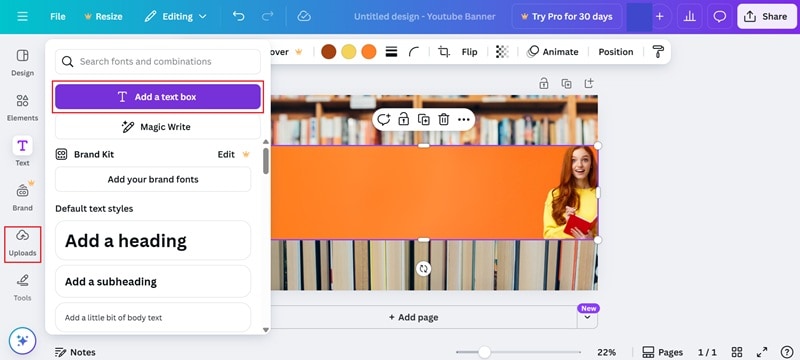Open more options three dots
This screenshot has width=800, height=360.
coord(463,119)
